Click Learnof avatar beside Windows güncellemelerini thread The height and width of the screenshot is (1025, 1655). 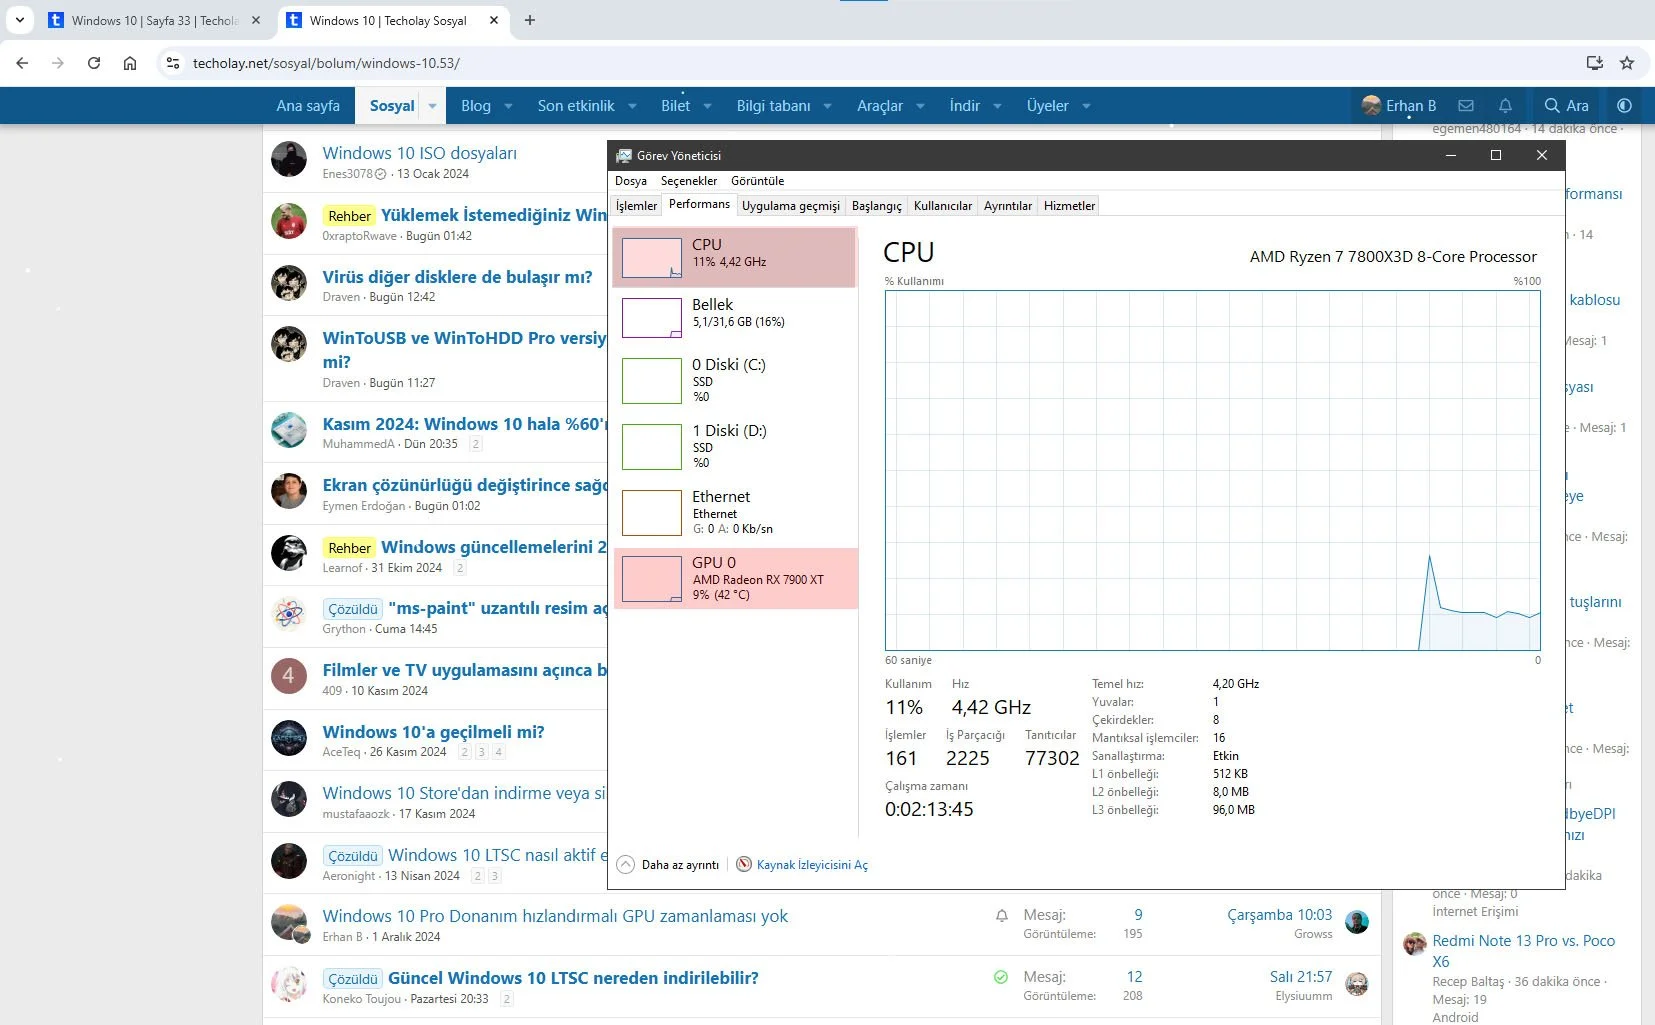pos(289,553)
